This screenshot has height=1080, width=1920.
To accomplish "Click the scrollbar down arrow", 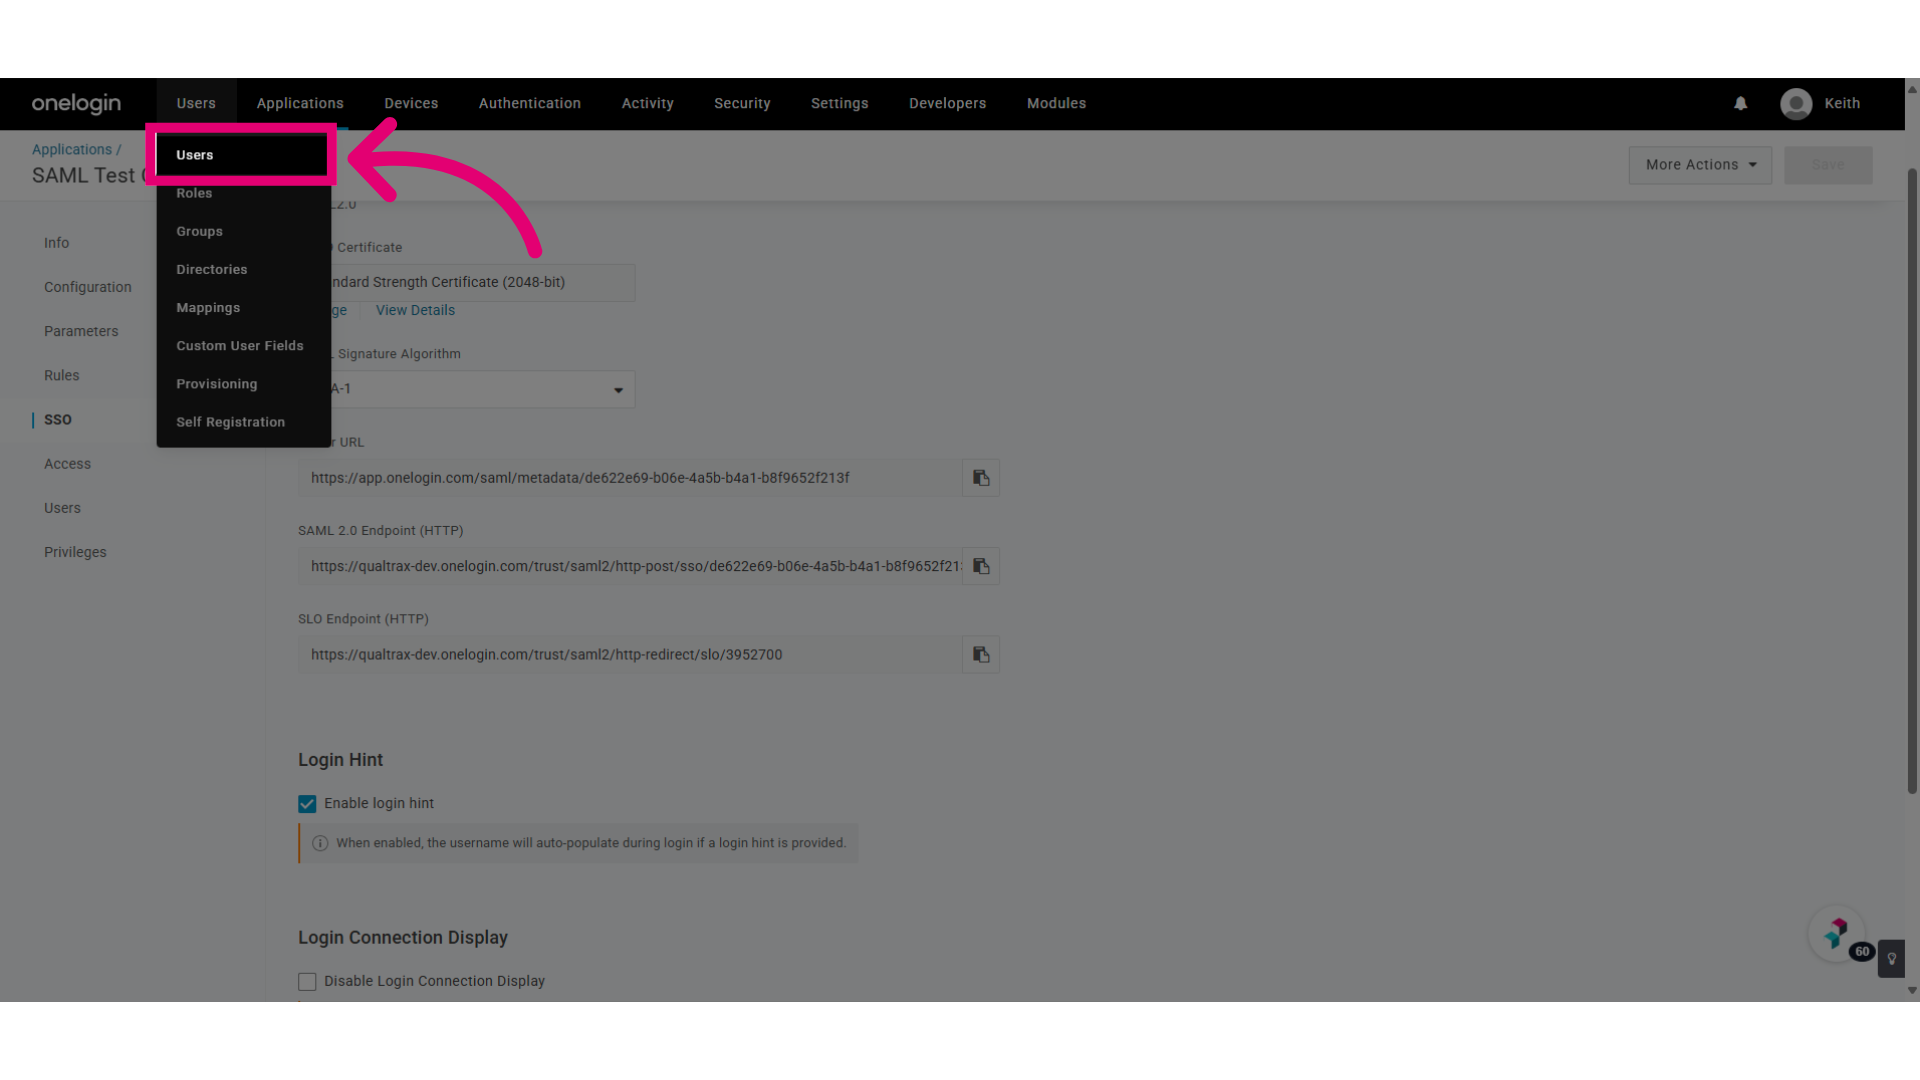I will pyautogui.click(x=1912, y=991).
